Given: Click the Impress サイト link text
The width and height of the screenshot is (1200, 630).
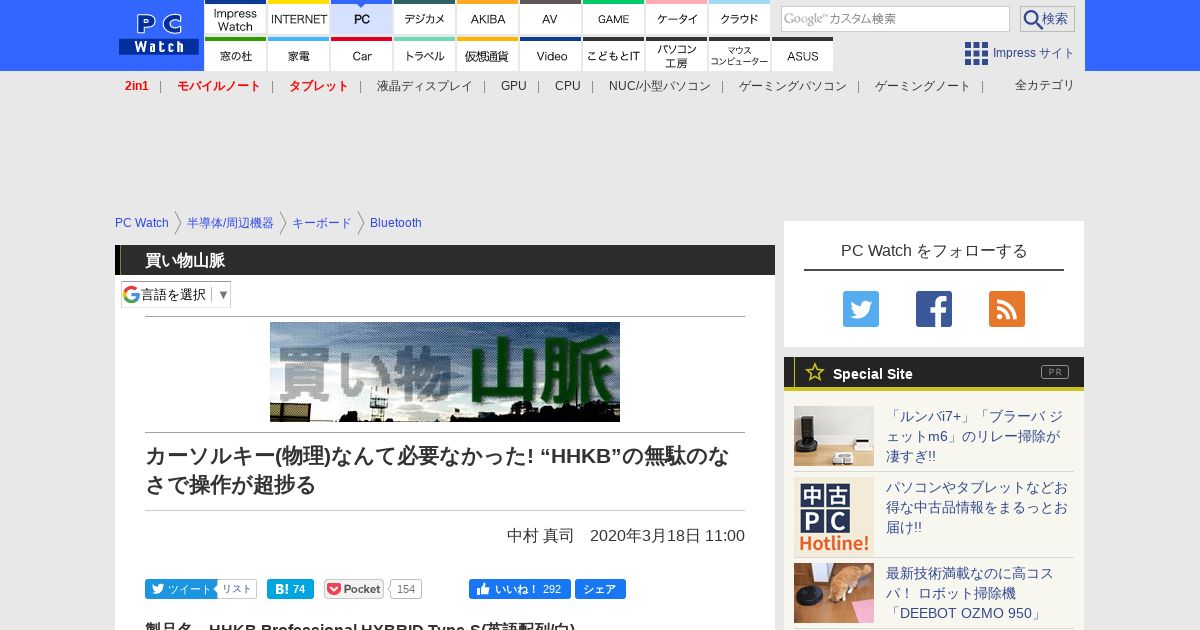Looking at the screenshot, I should click(1034, 53).
